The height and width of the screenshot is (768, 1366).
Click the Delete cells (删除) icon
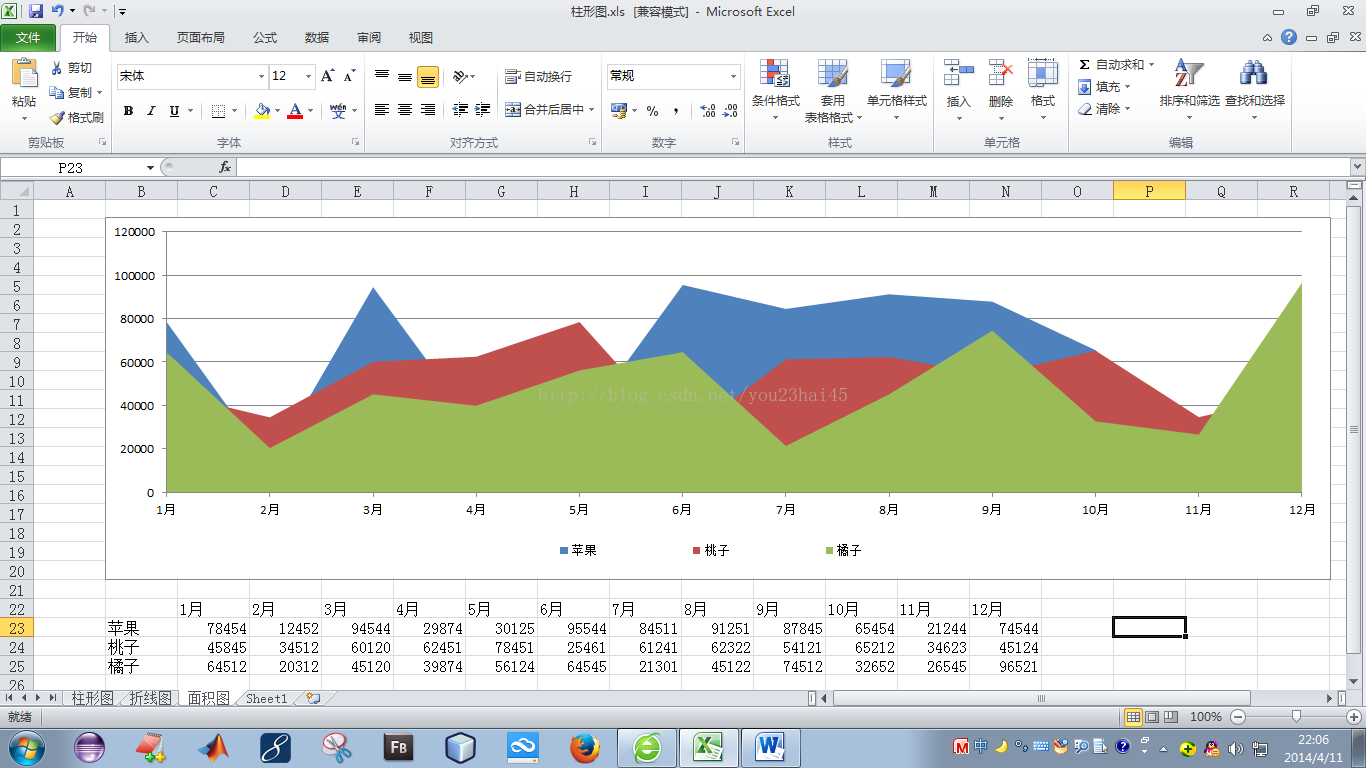[x=1001, y=74]
